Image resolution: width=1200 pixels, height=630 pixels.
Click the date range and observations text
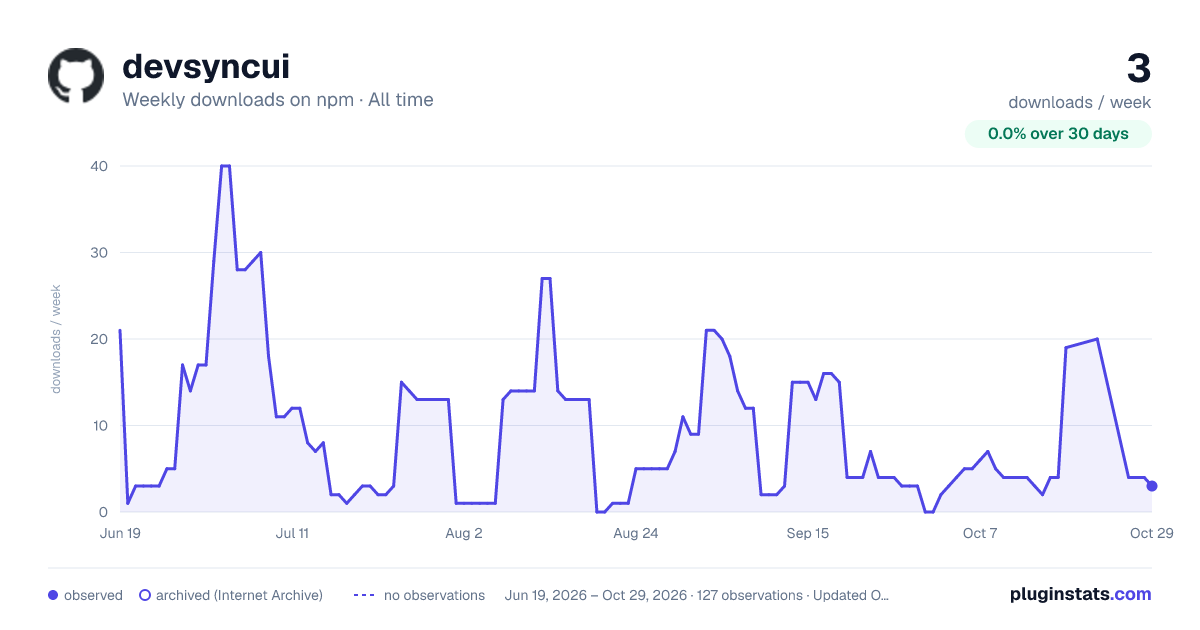697,595
